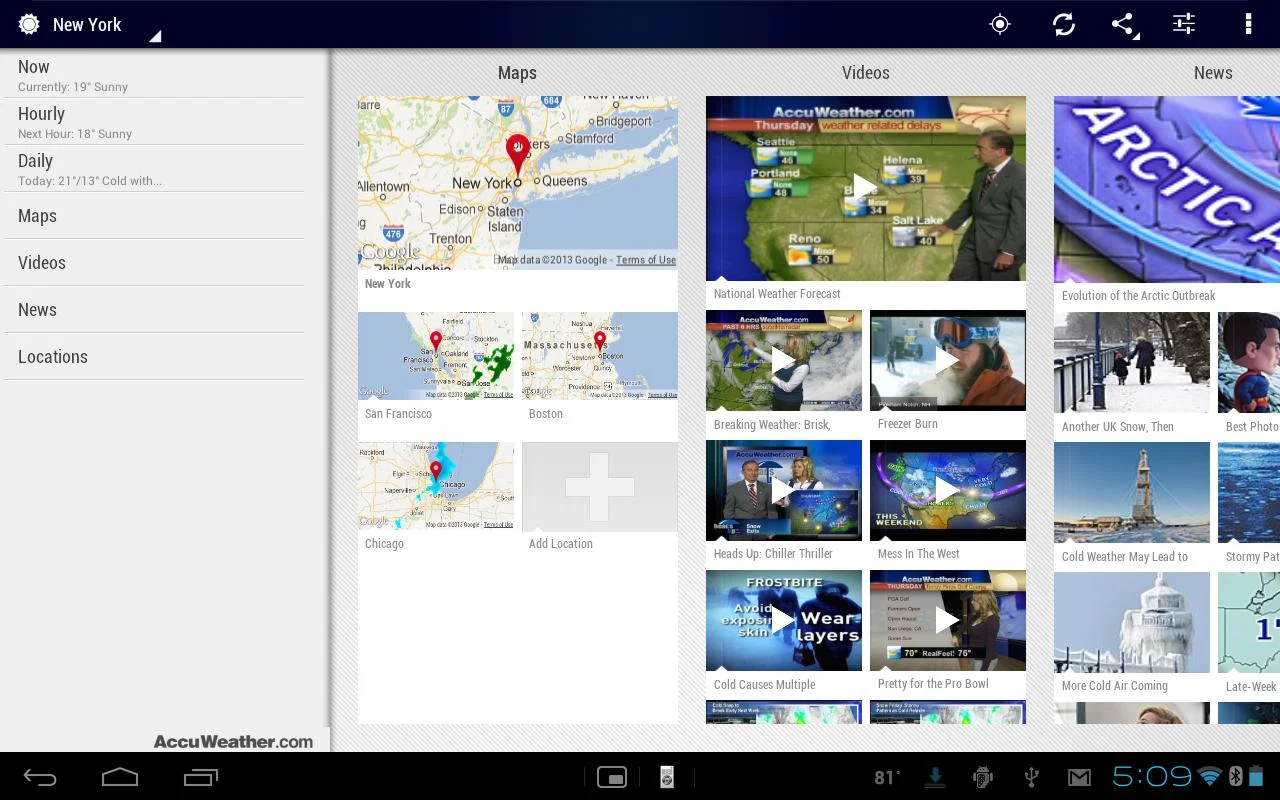Open the Boston map thumbnail
The height and width of the screenshot is (800, 1280).
600,356
